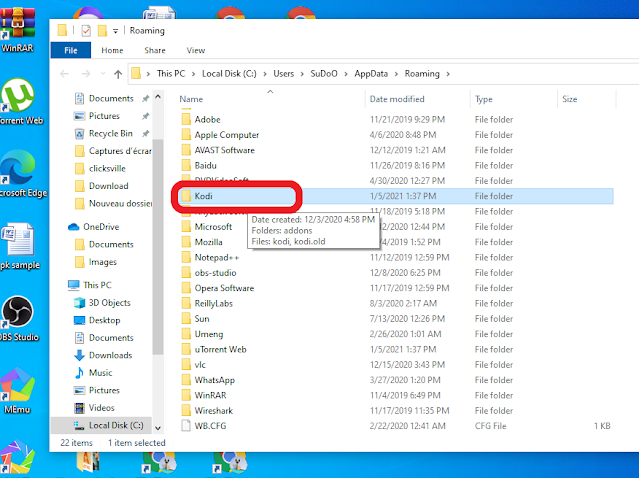This screenshot has height=478, width=639.
Task: Go up one folder level
Action: [x=118, y=74]
